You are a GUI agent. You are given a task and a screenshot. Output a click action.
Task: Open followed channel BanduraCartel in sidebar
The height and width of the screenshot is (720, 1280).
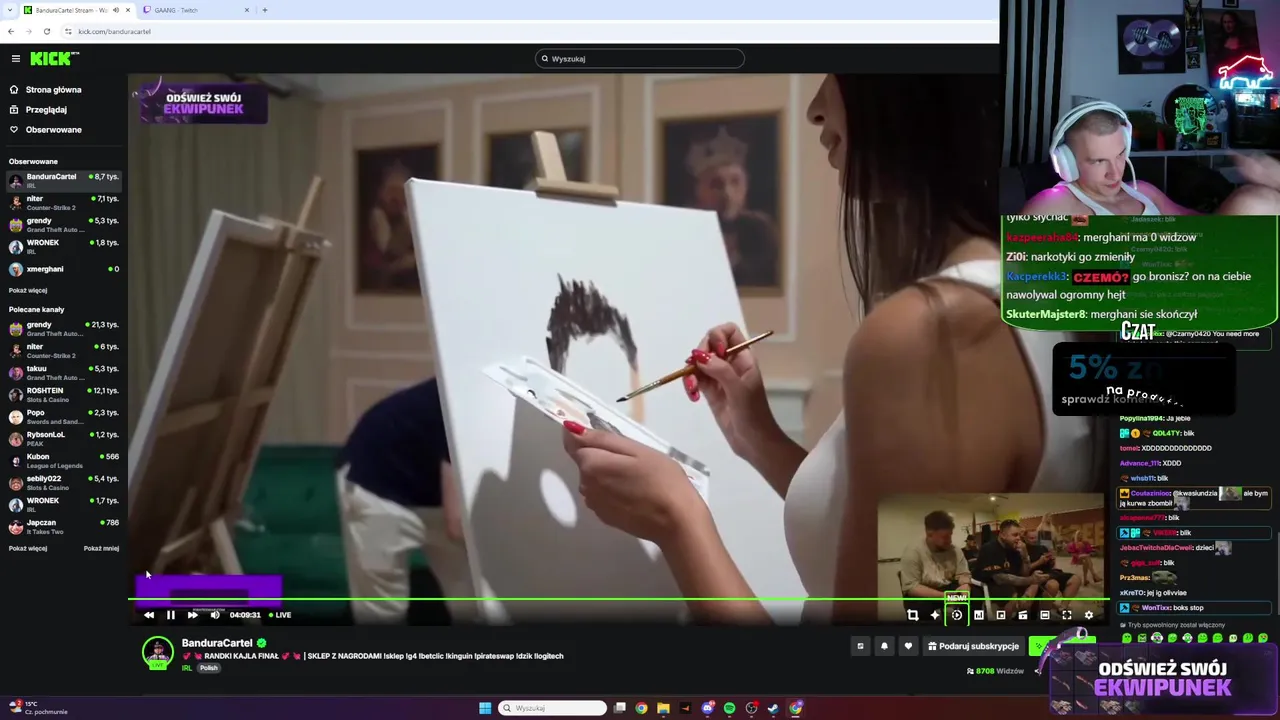tap(64, 181)
